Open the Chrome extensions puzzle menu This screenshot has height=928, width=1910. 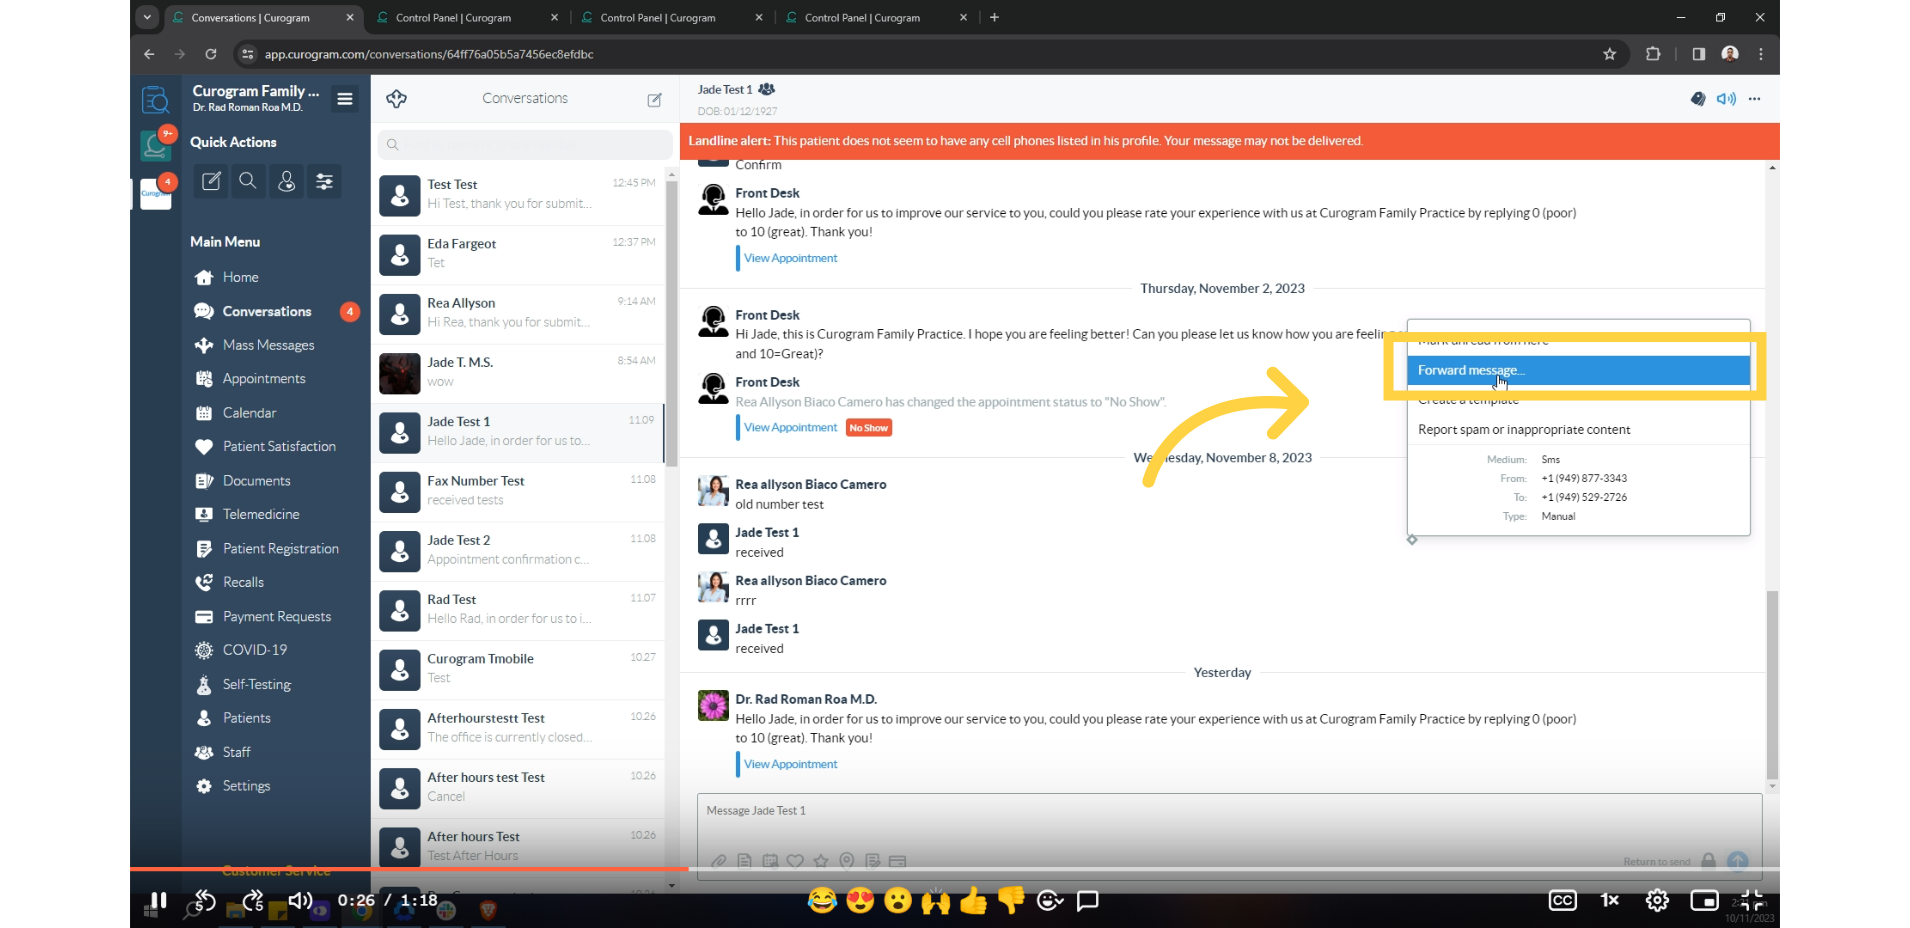pos(1653,54)
